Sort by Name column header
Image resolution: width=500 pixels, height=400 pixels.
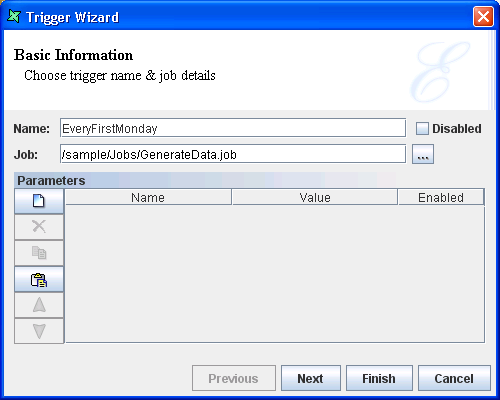(x=148, y=197)
